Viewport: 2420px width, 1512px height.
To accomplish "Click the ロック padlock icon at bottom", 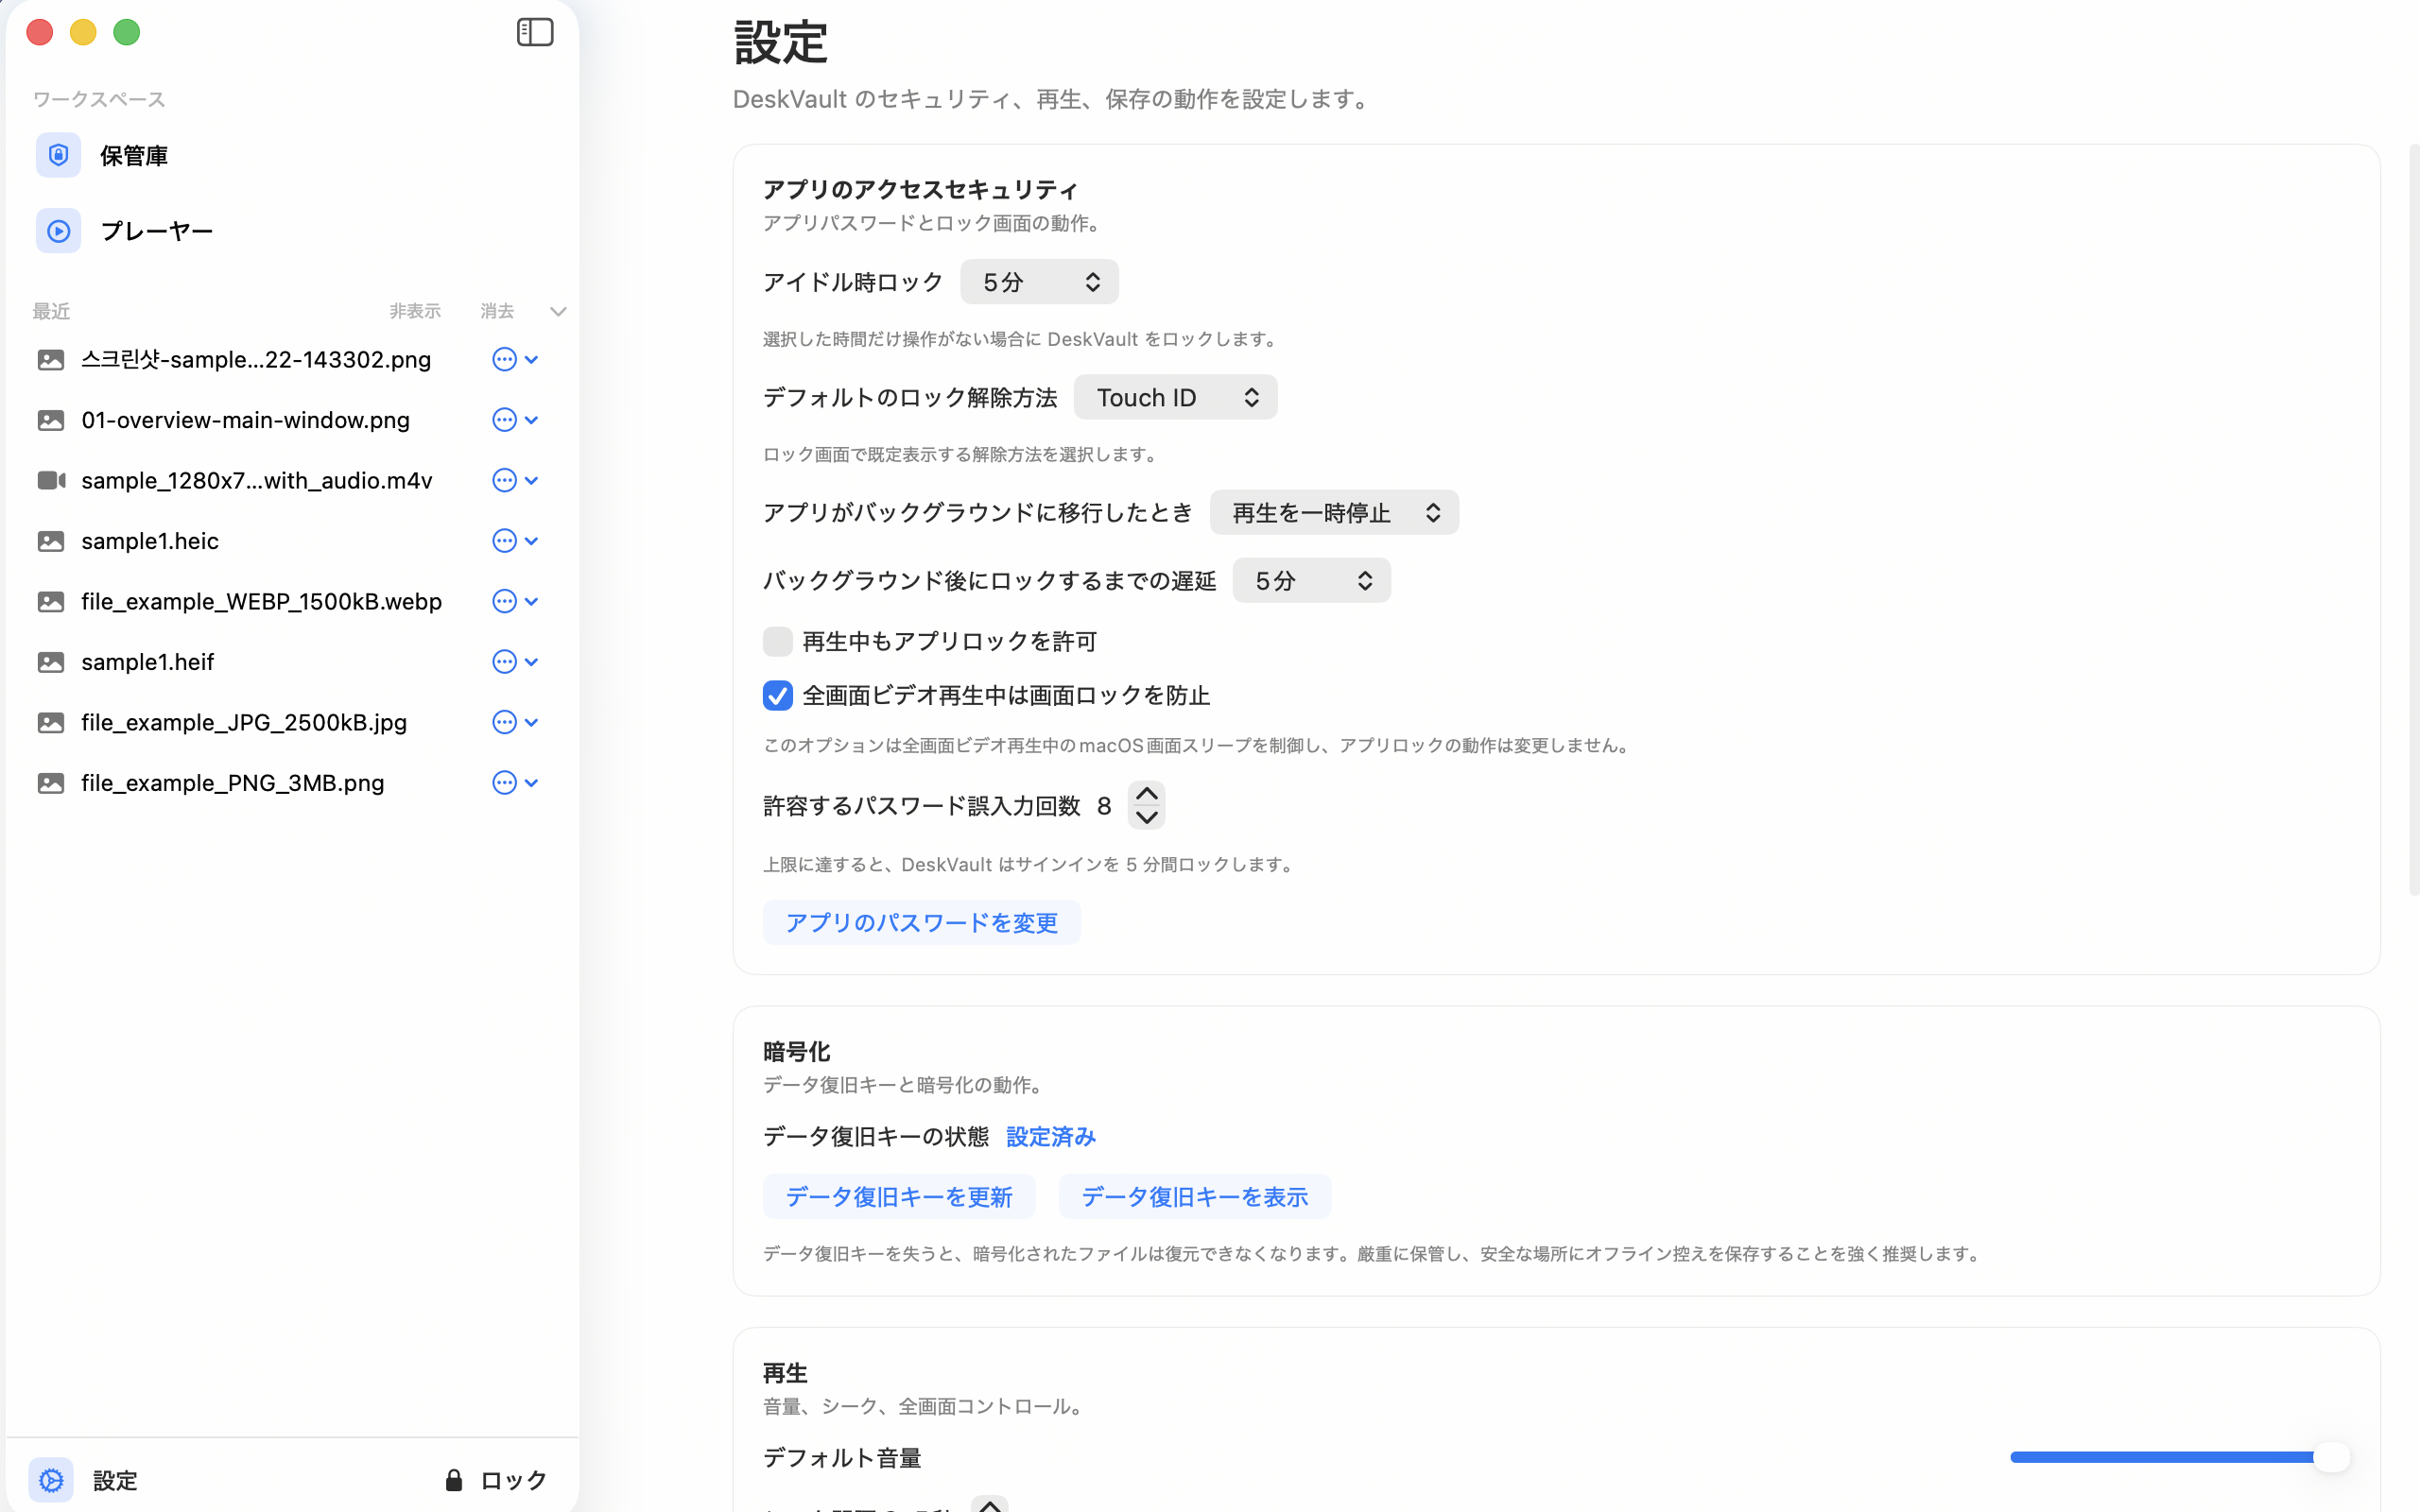I will coord(453,1480).
